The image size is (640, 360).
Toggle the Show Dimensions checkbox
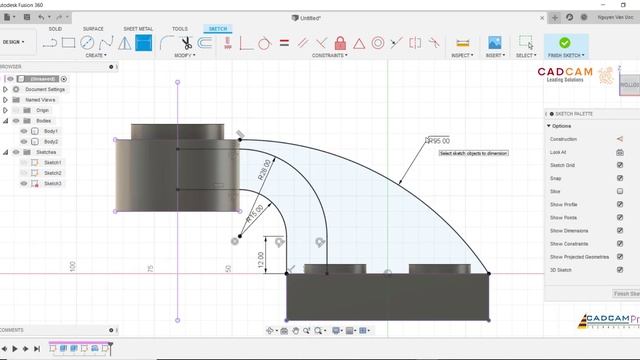click(x=620, y=231)
